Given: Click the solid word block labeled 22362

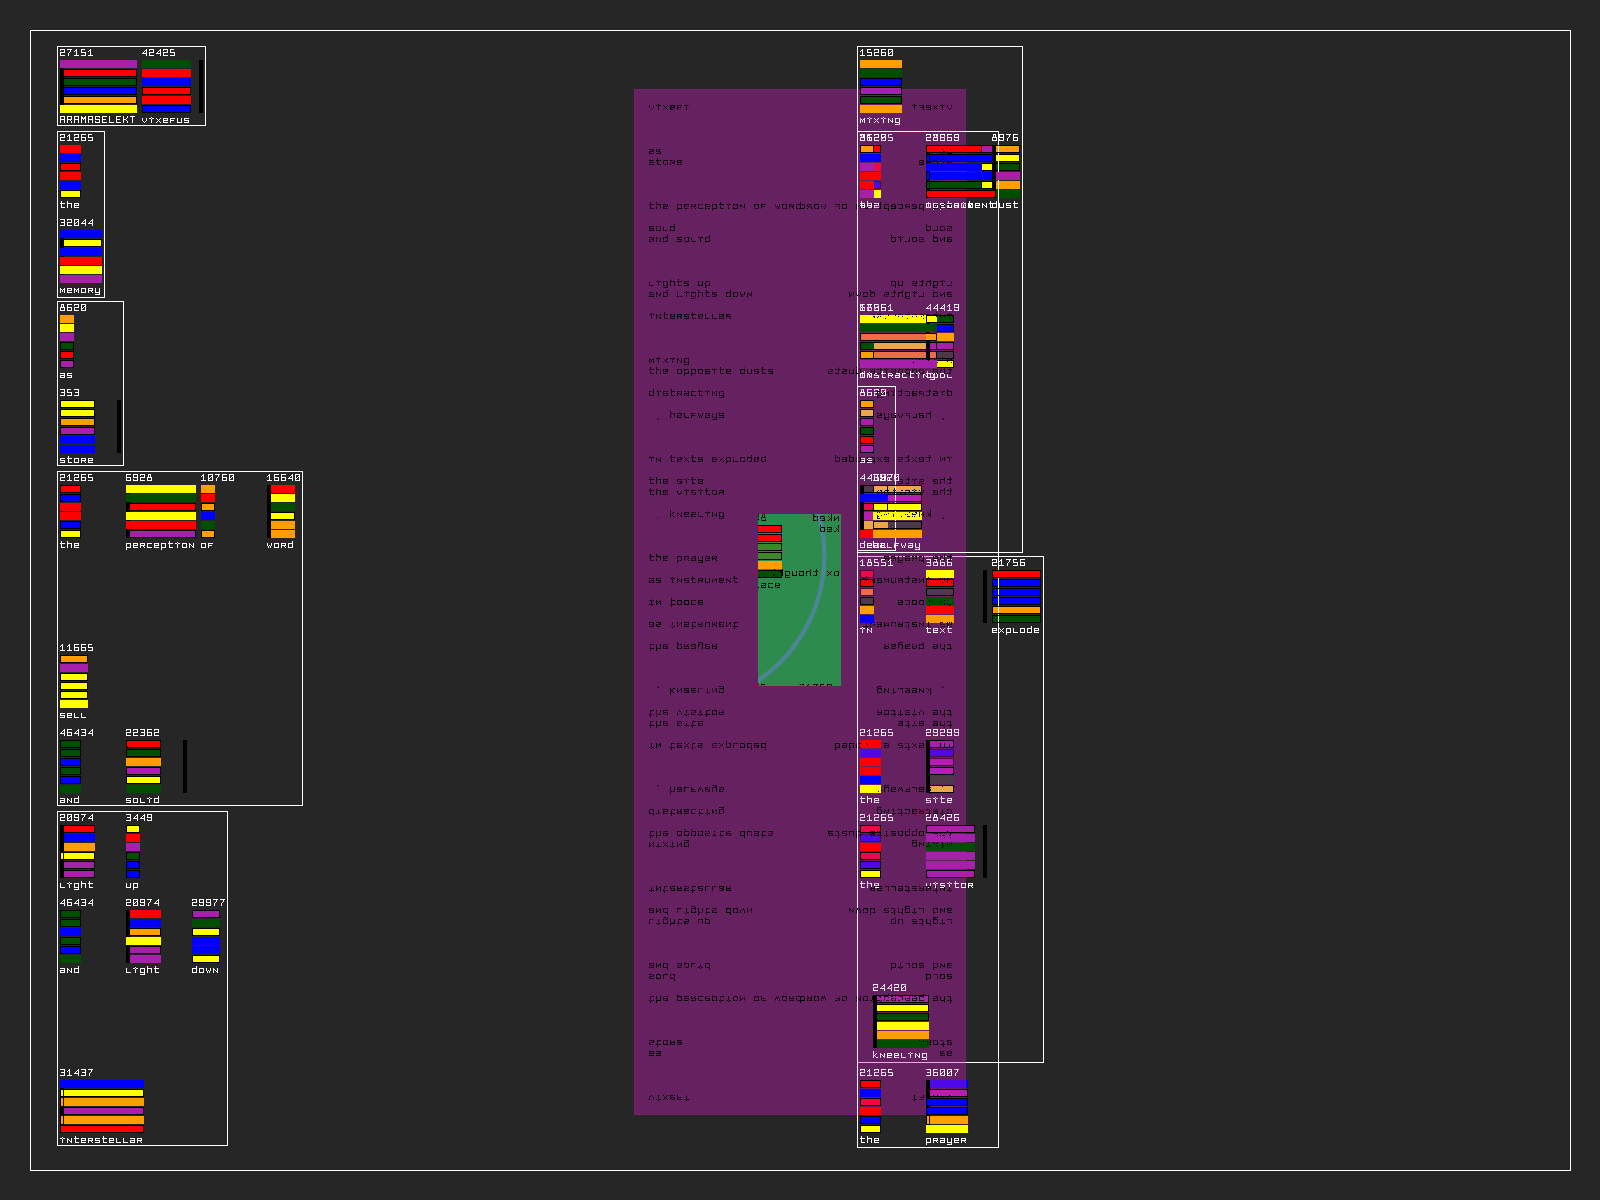Looking at the screenshot, I should click(x=143, y=767).
